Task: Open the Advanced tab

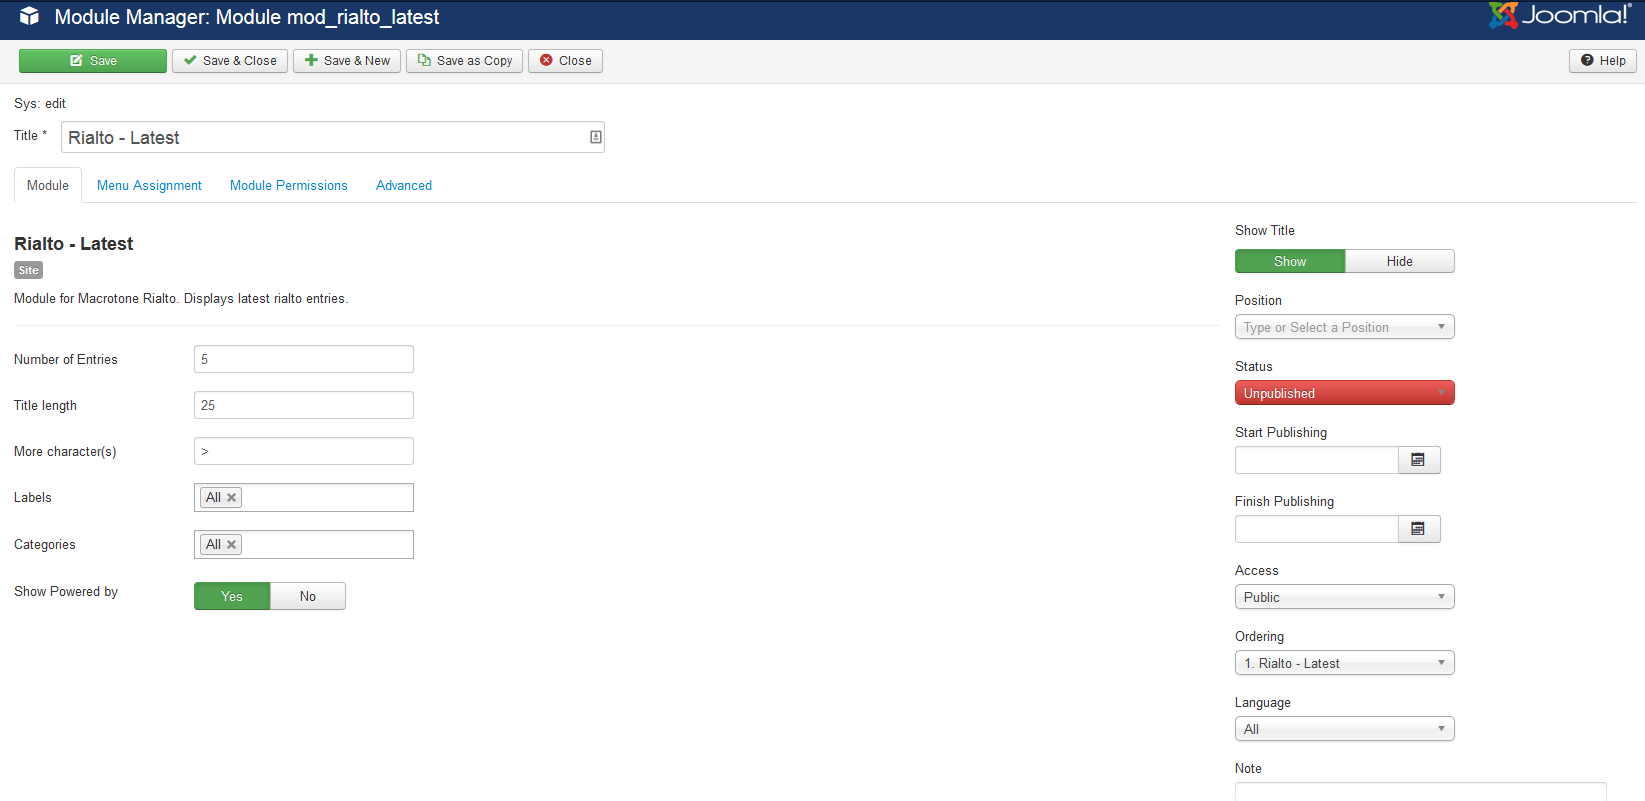Action: click(404, 186)
